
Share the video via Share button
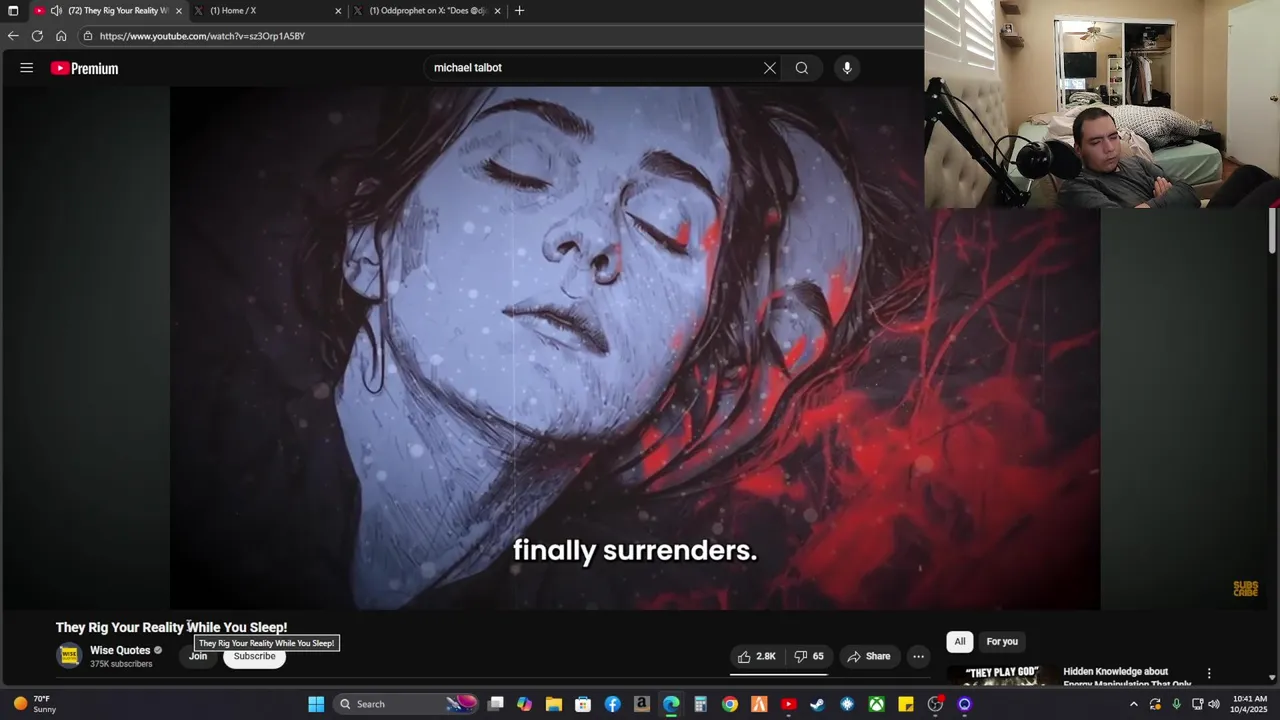pyautogui.click(x=868, y=656)
